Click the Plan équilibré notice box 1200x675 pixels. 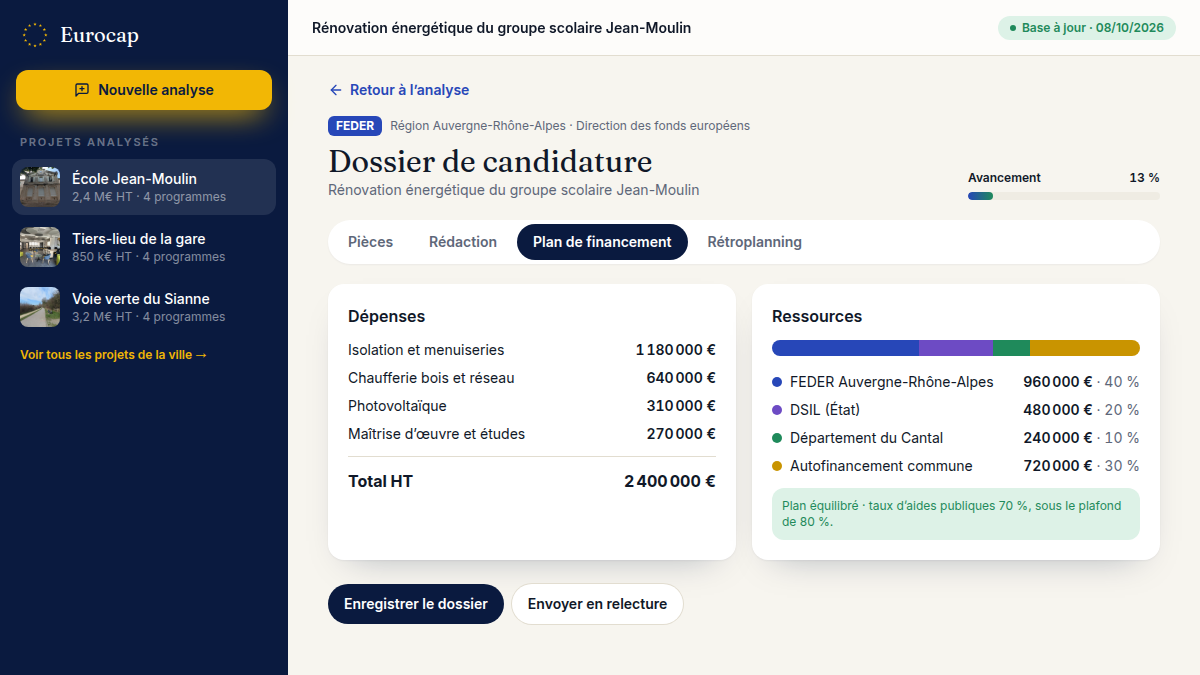956,514
